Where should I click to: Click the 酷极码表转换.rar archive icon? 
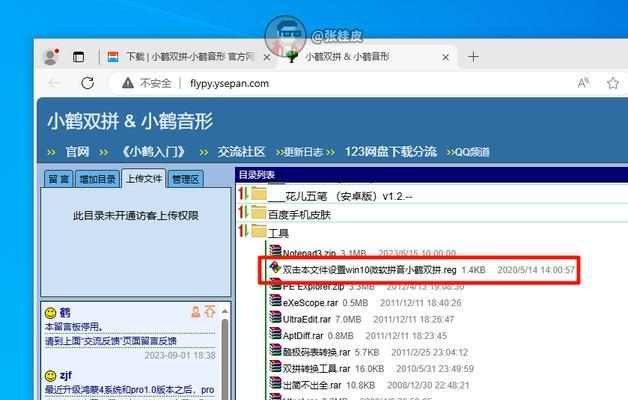(x=276, y=350)
